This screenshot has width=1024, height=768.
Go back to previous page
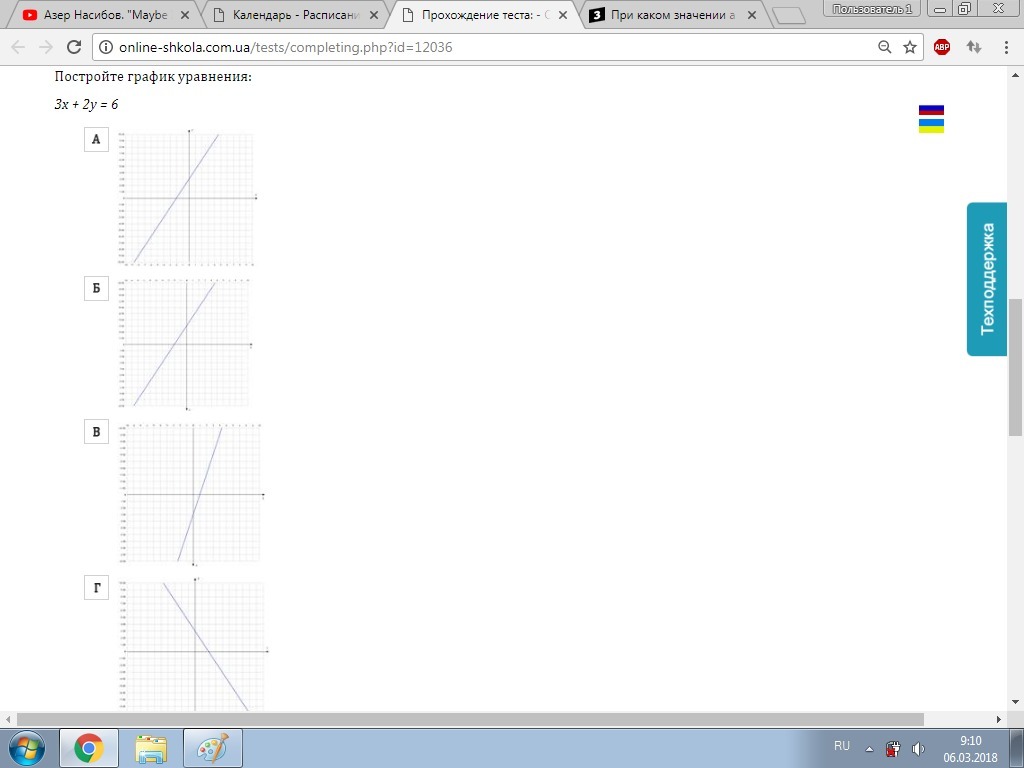pyautogui.click(x=18, y=47)
